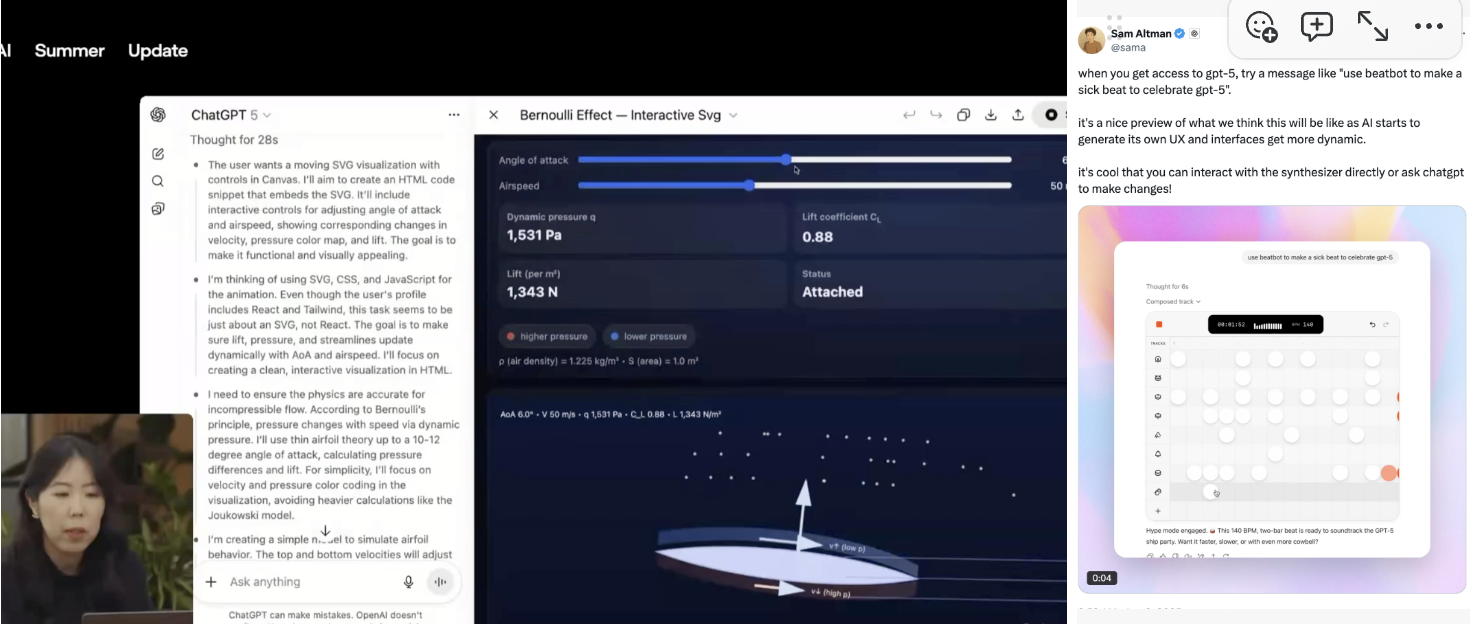Click the 'higher pressure' legend chip
Image resolution: width=1470 pixels, height=624 pixels.
(x=548, y=336)
